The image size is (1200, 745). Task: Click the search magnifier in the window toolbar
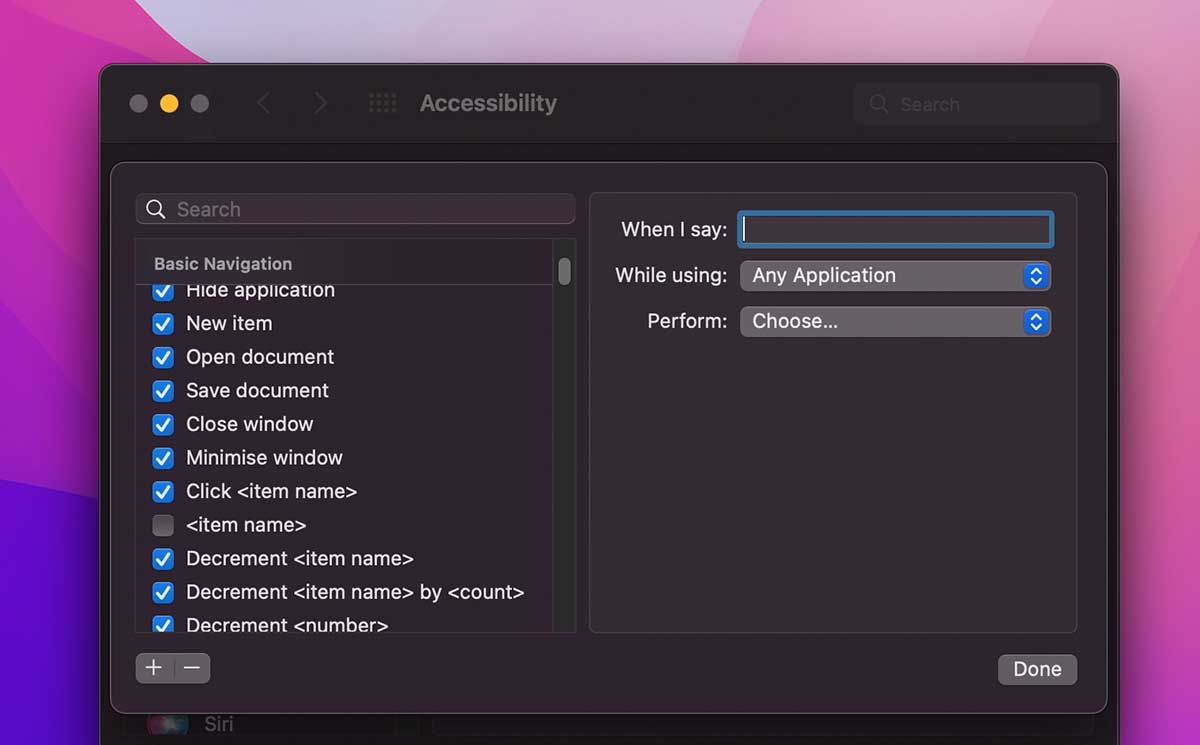(x=877, y=104)
